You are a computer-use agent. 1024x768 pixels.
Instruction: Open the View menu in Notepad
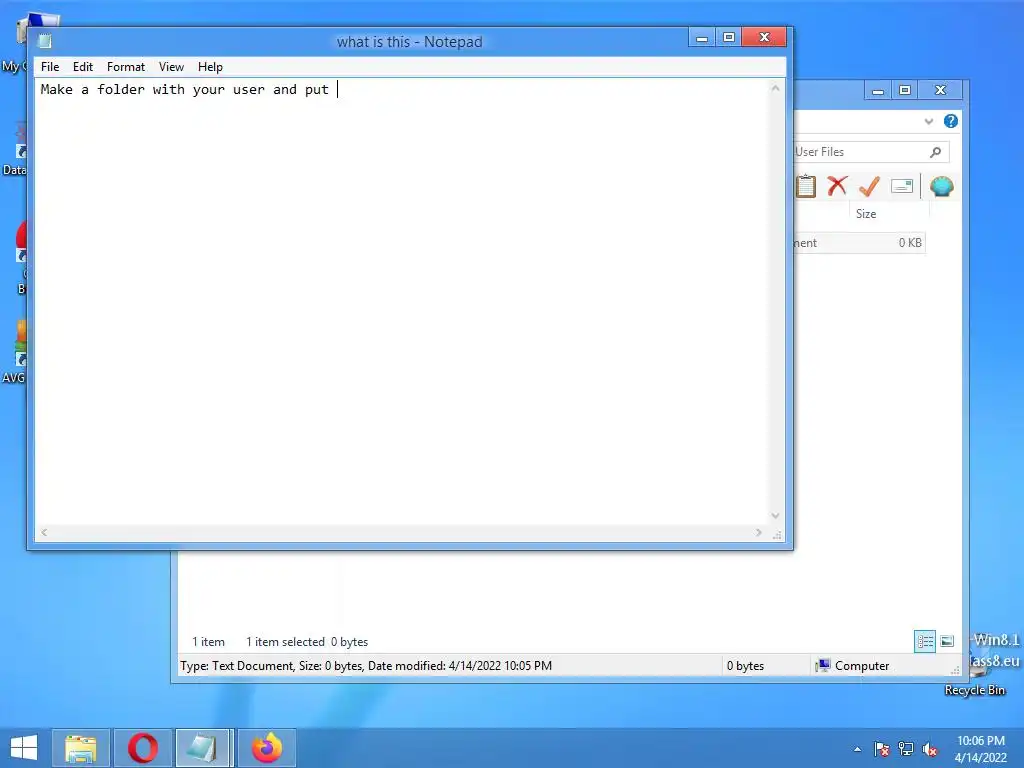[x=171, y=67]
